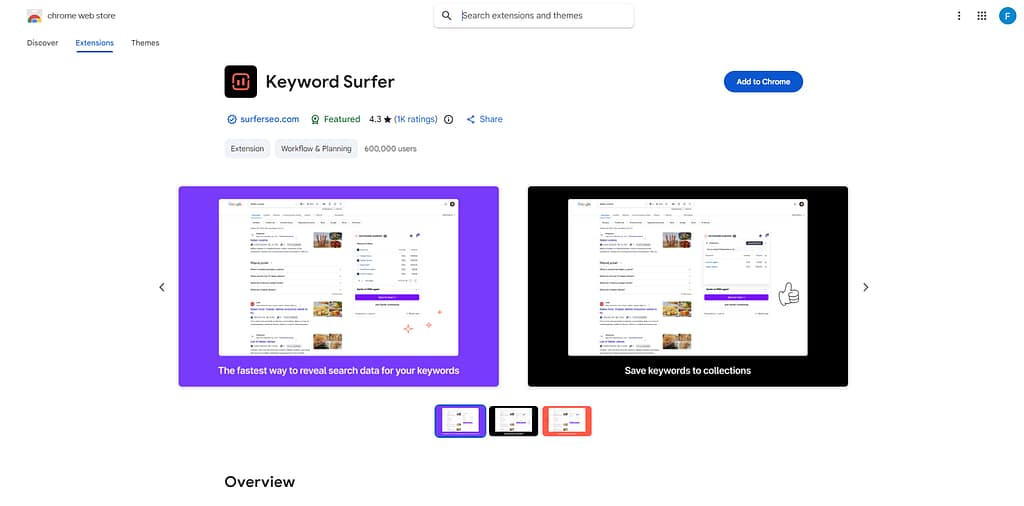Viewport: 1024px width, 506px height.
Task: Click the 'Featured' label text
Action: [342, 119]
